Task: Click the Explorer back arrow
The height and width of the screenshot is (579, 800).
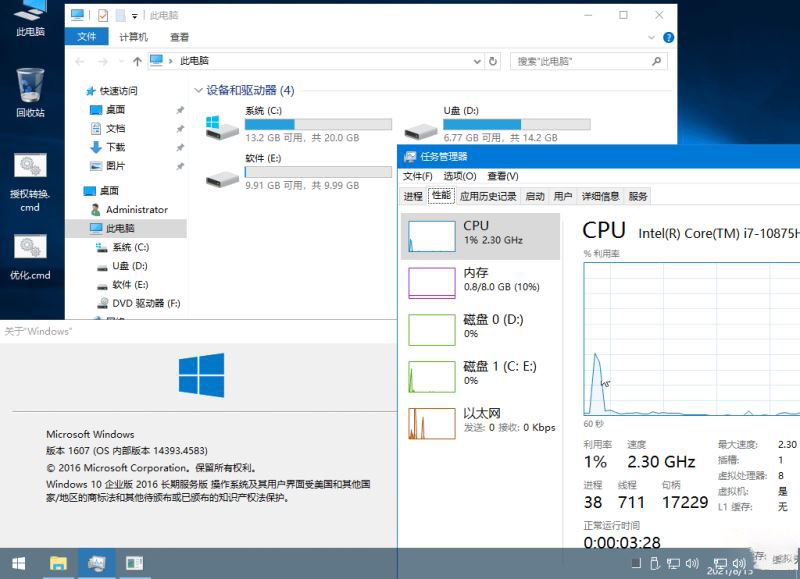Action: (x=80, y=61)
